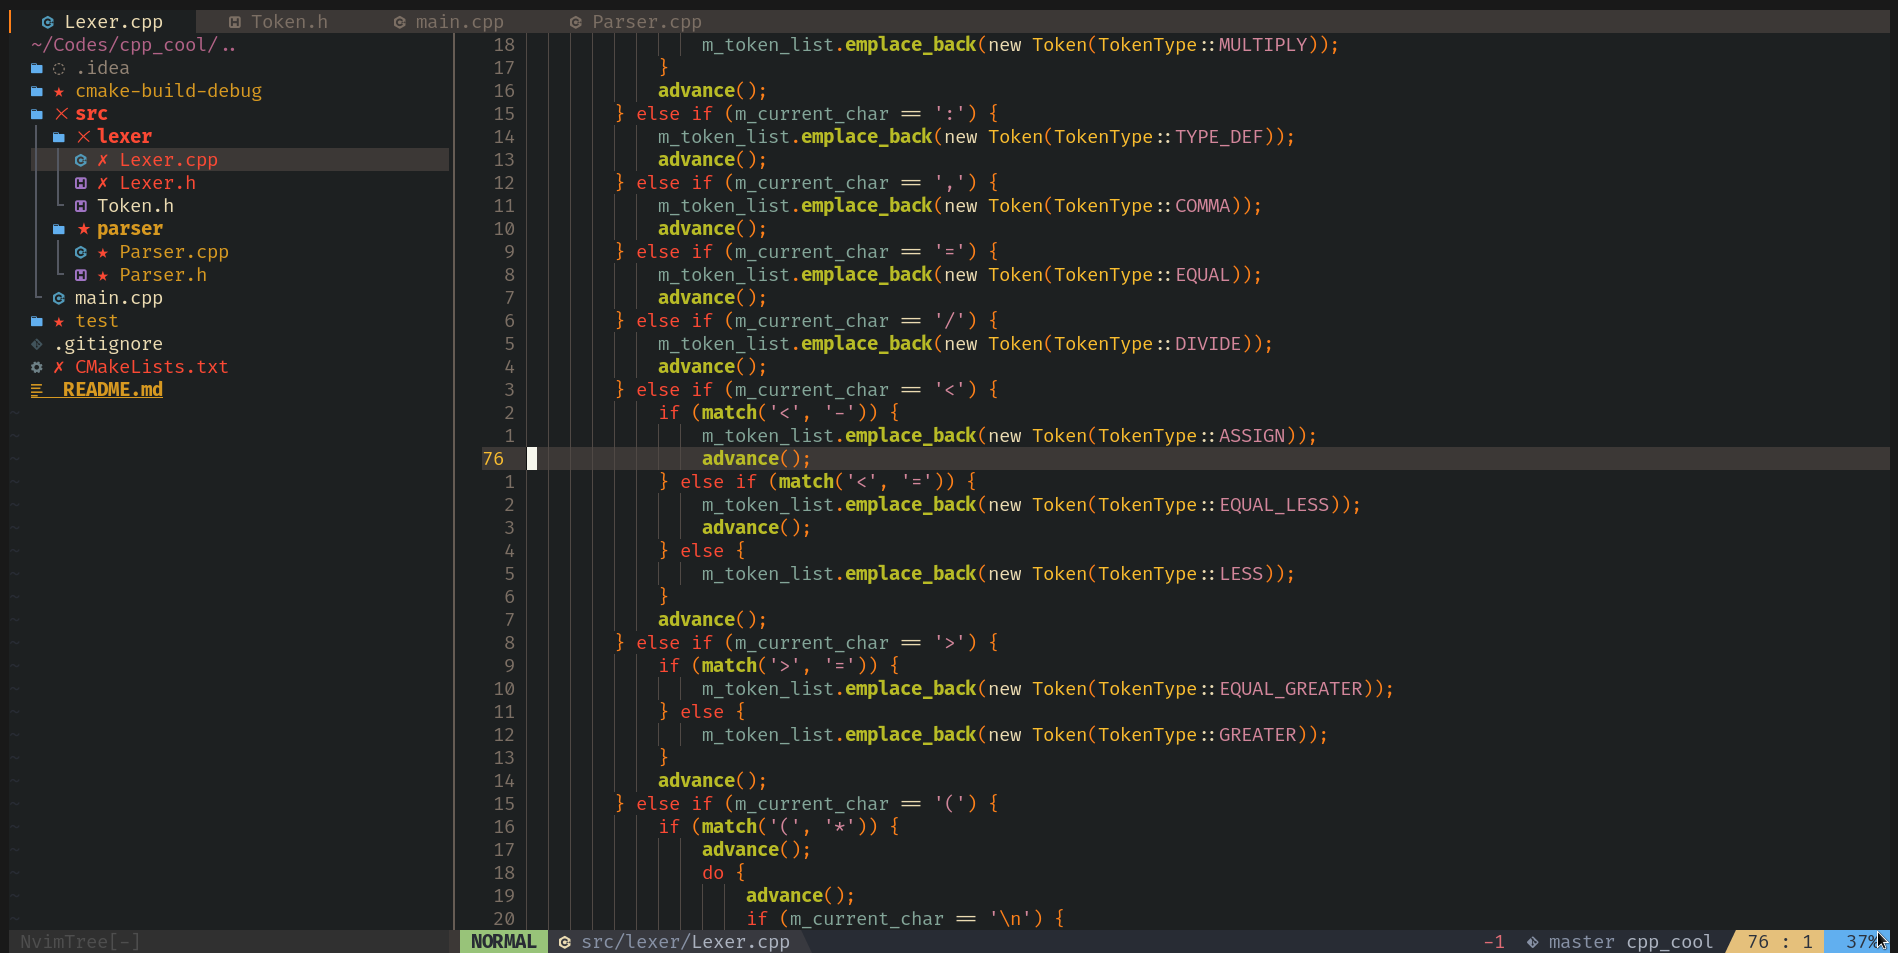Collapse the parser folder icon
Viewport: 1898px width, 953px height.
pos(59,229)
